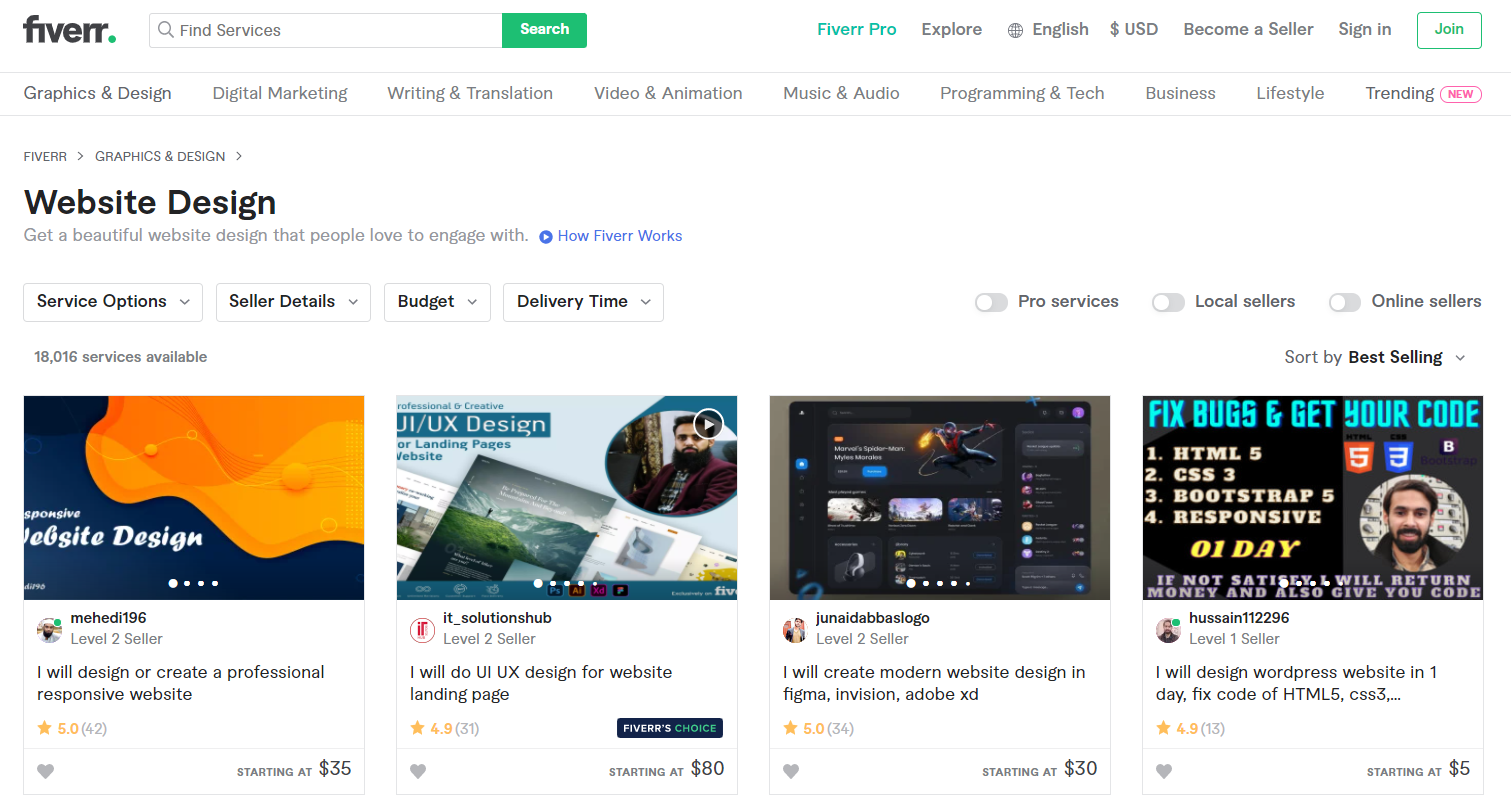Image resolution: width=1511 pixels, height=808 pixels.
Task: Open Graphics & Design category menu
Action: coord(98,93)
